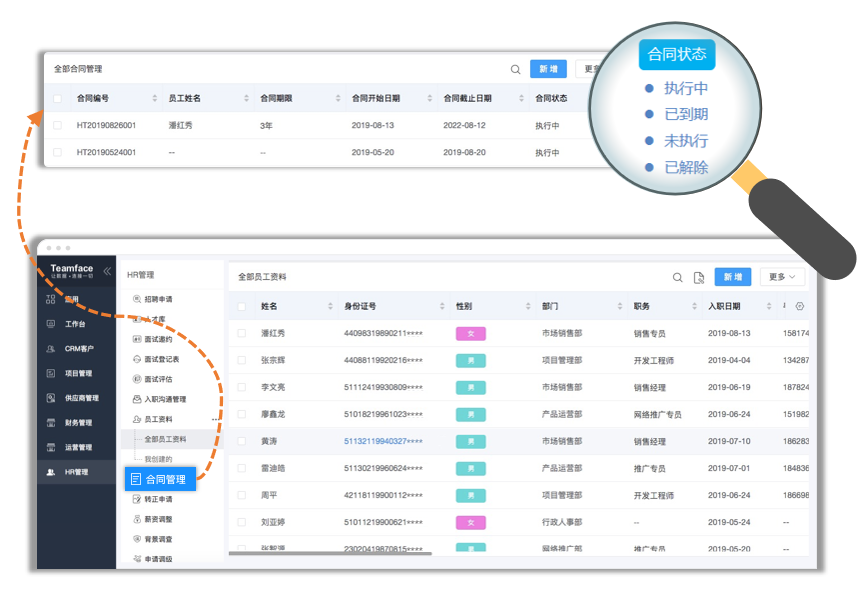Click the export document icon beside search

coord(699,277)
